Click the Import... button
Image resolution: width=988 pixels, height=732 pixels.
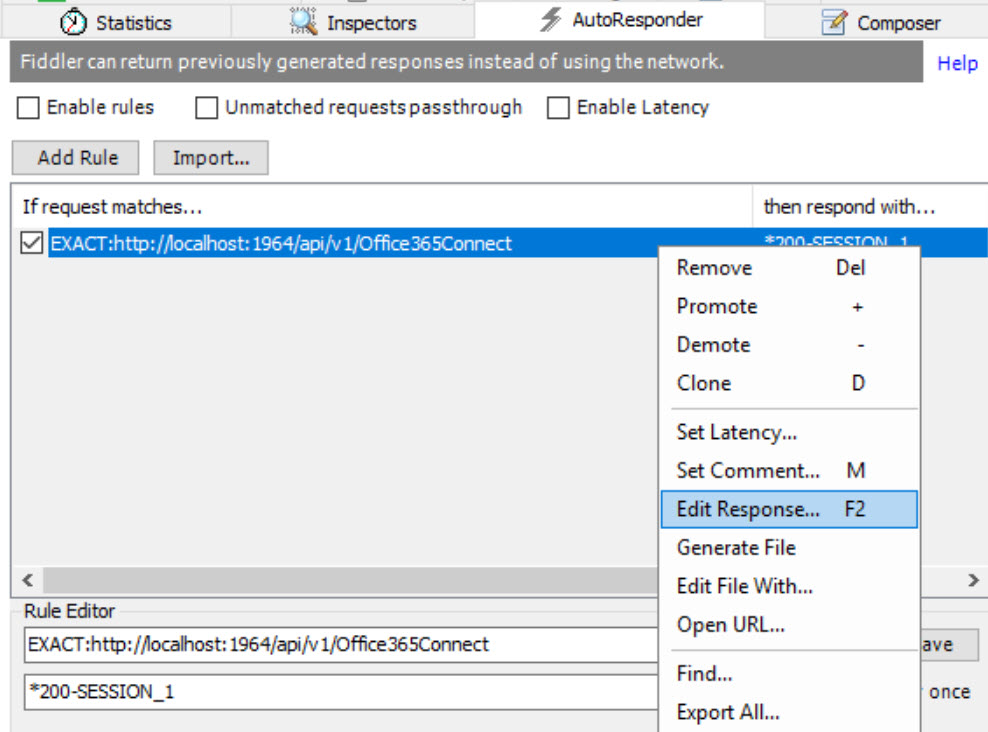(210, 158)
